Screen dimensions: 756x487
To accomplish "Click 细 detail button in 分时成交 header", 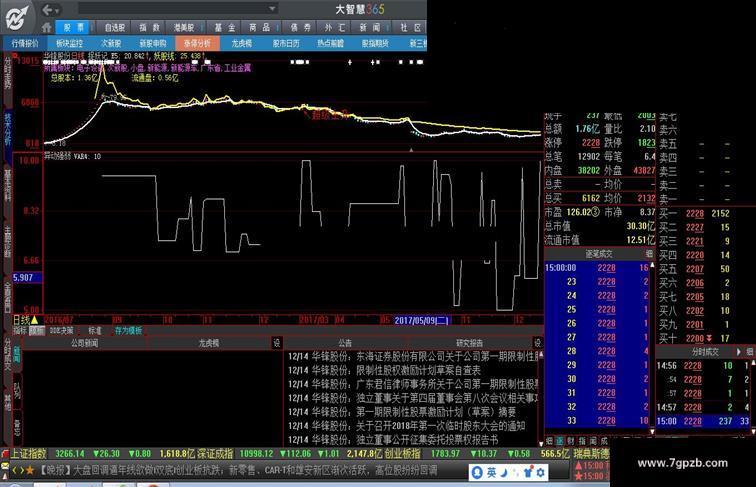I will [x=750, y=352].
